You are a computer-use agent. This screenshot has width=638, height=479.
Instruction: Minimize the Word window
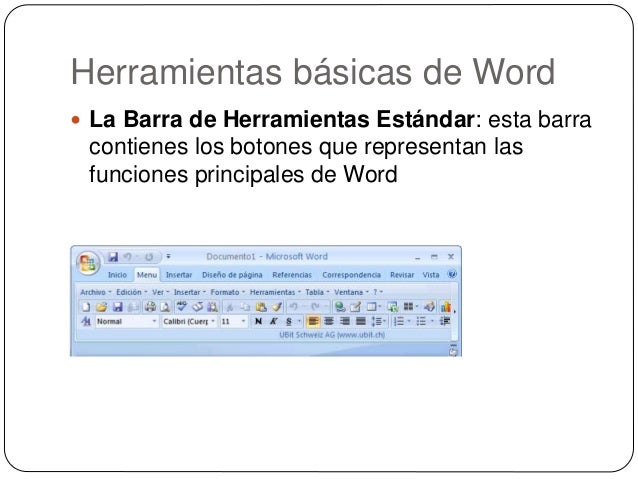(417, 257)
